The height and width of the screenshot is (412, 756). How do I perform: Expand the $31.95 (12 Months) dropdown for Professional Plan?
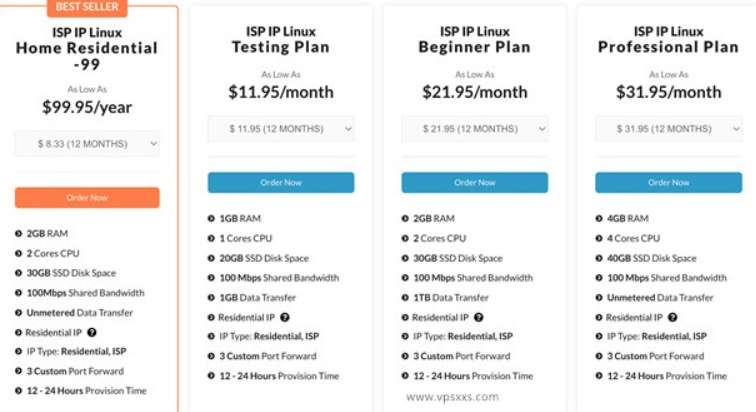pos(668,128)
